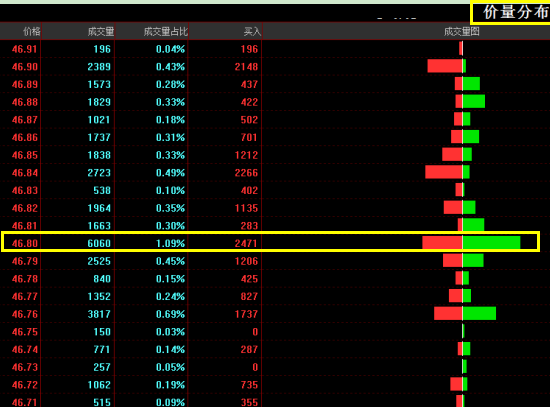Click buy value 287 in the 46.74 row
The width and height of the screenshot is (550, 407).
tap(249, 349)
